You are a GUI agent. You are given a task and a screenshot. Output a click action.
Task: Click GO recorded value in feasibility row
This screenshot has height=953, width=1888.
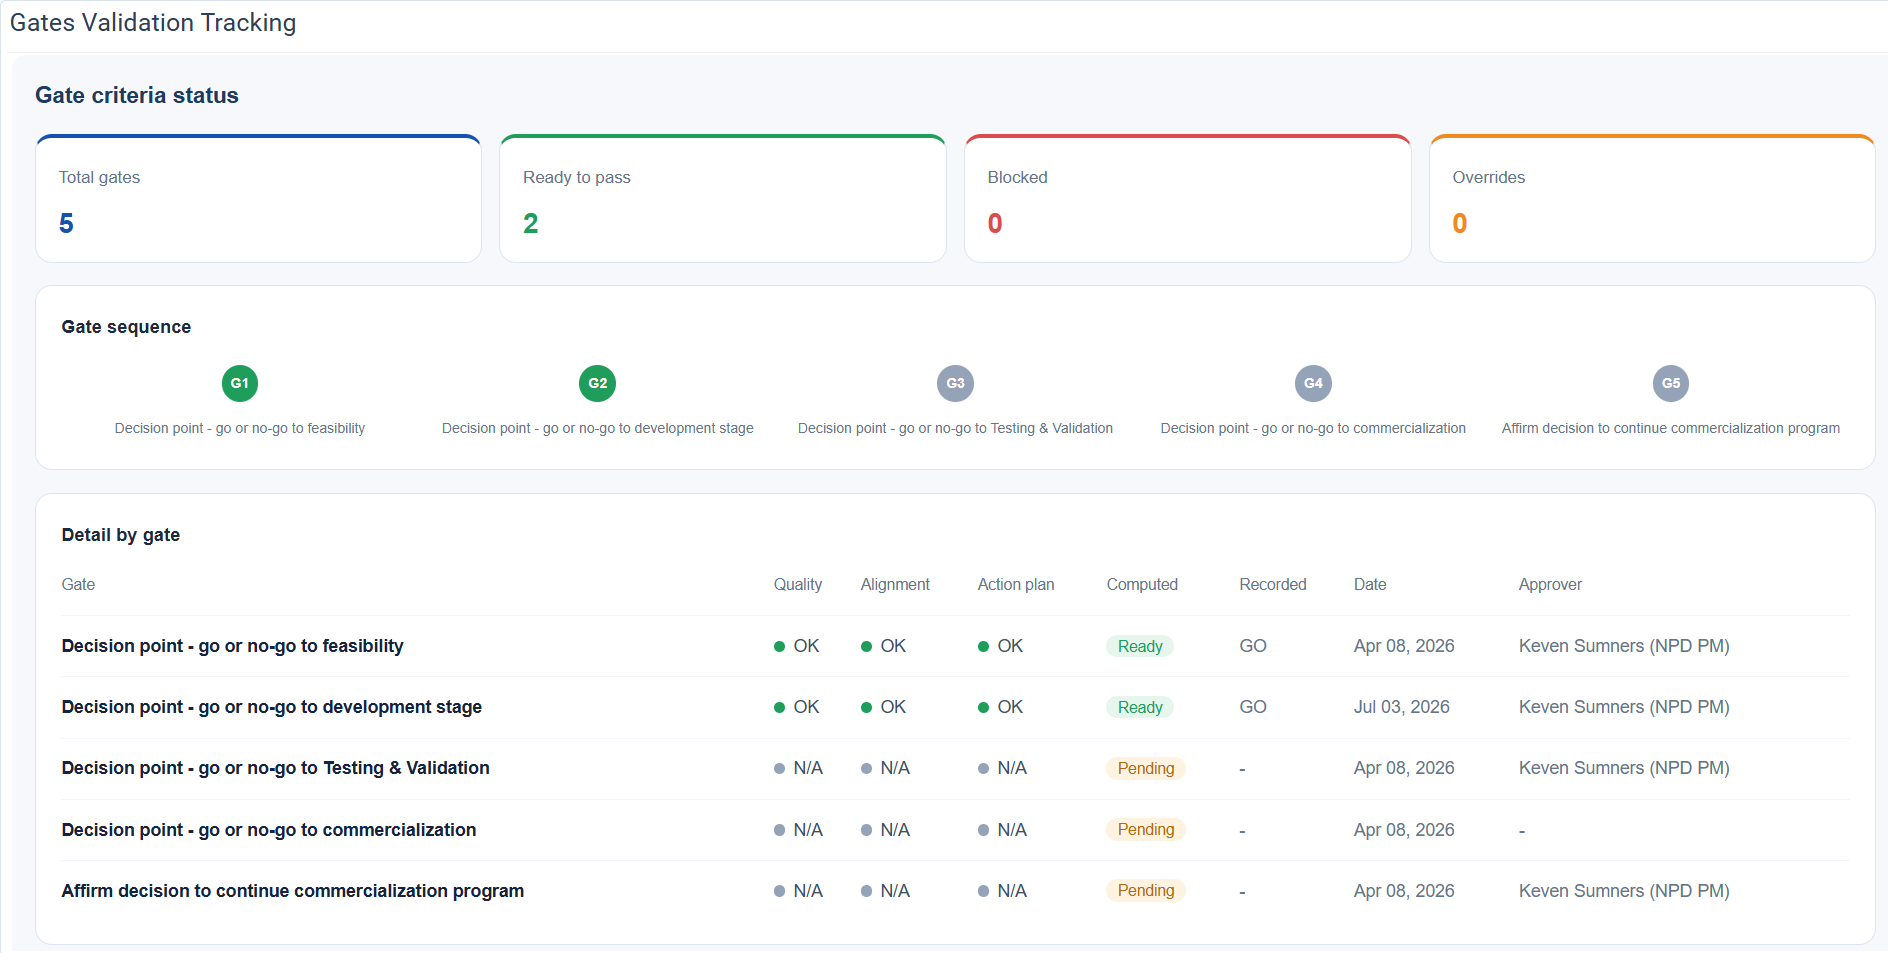pos(1253,646)
